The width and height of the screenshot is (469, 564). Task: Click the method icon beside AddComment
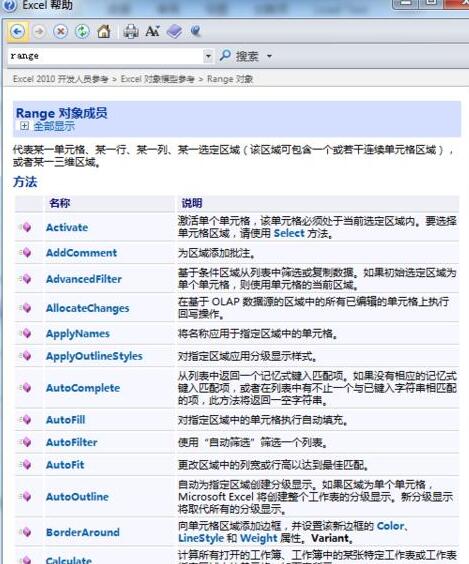[26, 253]
